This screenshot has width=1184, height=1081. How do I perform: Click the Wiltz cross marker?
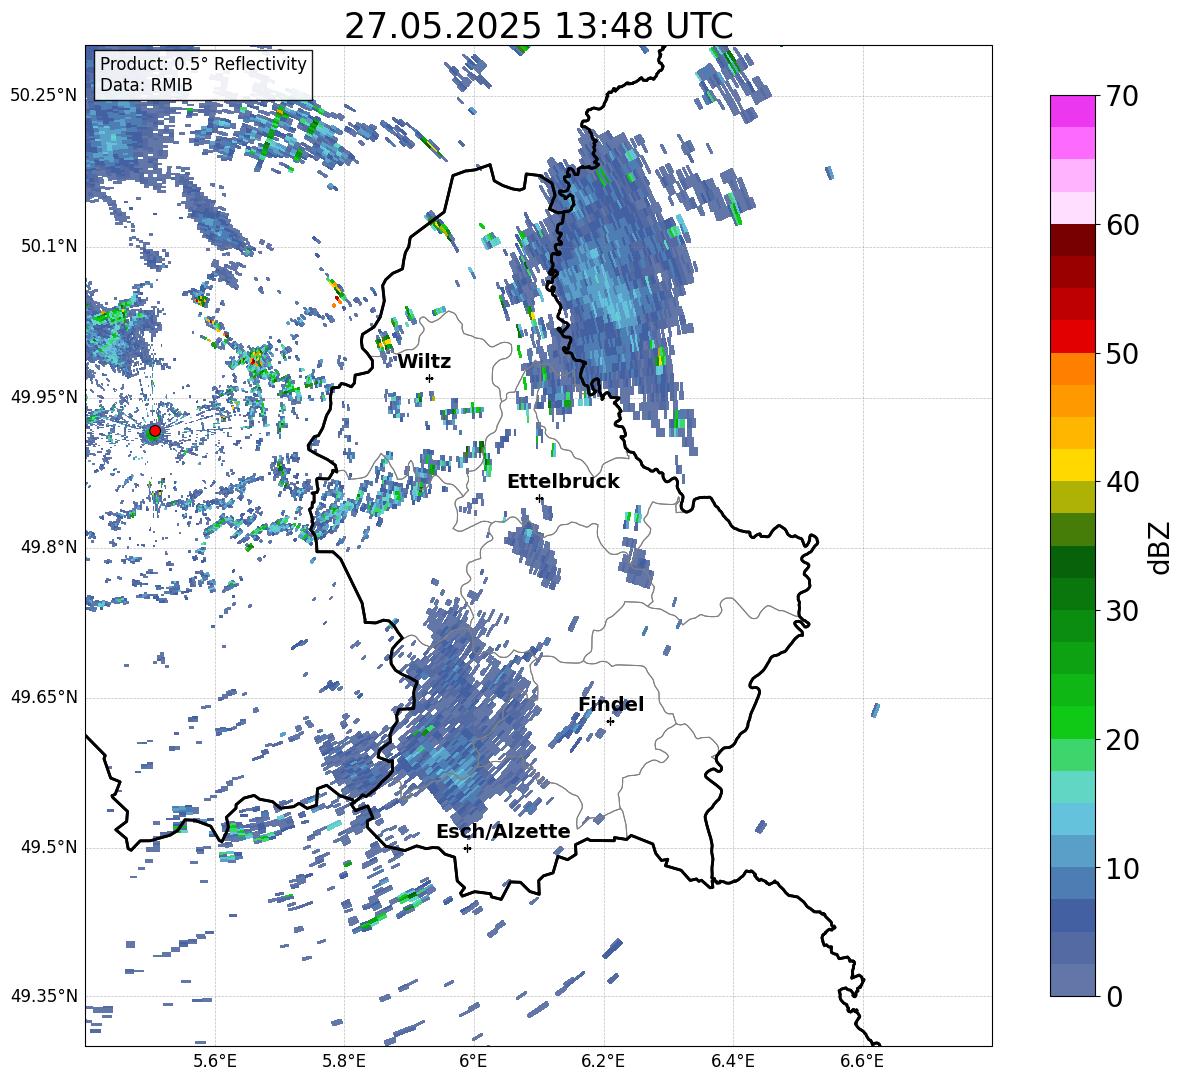pyautogui.click(x=430, y=378)
